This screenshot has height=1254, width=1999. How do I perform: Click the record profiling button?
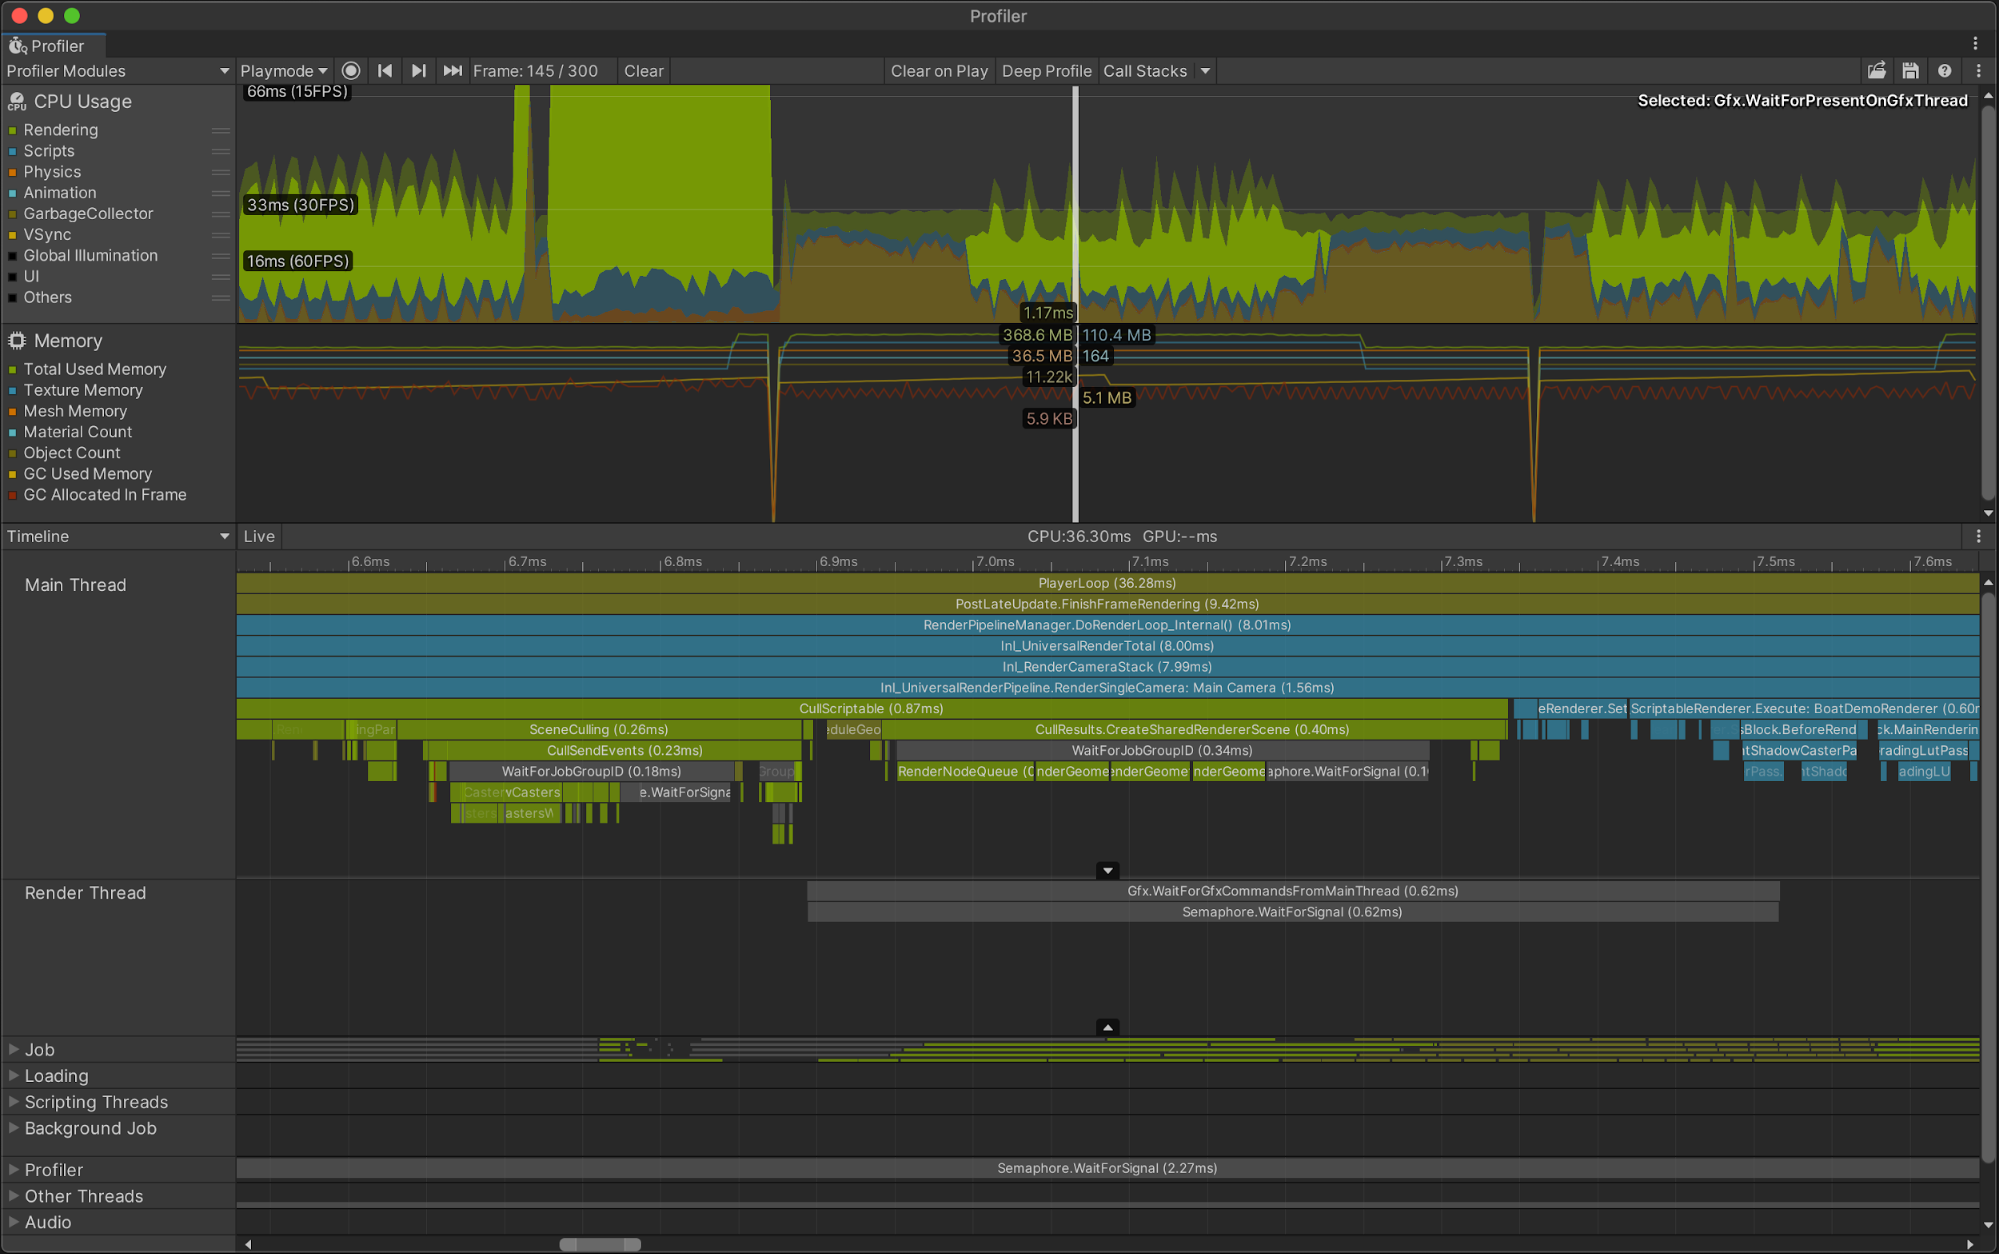pos(351,71)
